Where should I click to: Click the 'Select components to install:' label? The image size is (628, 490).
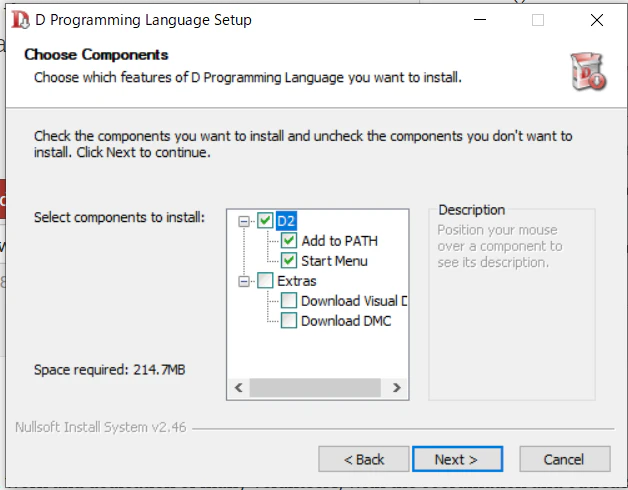(x=119, y=217)
